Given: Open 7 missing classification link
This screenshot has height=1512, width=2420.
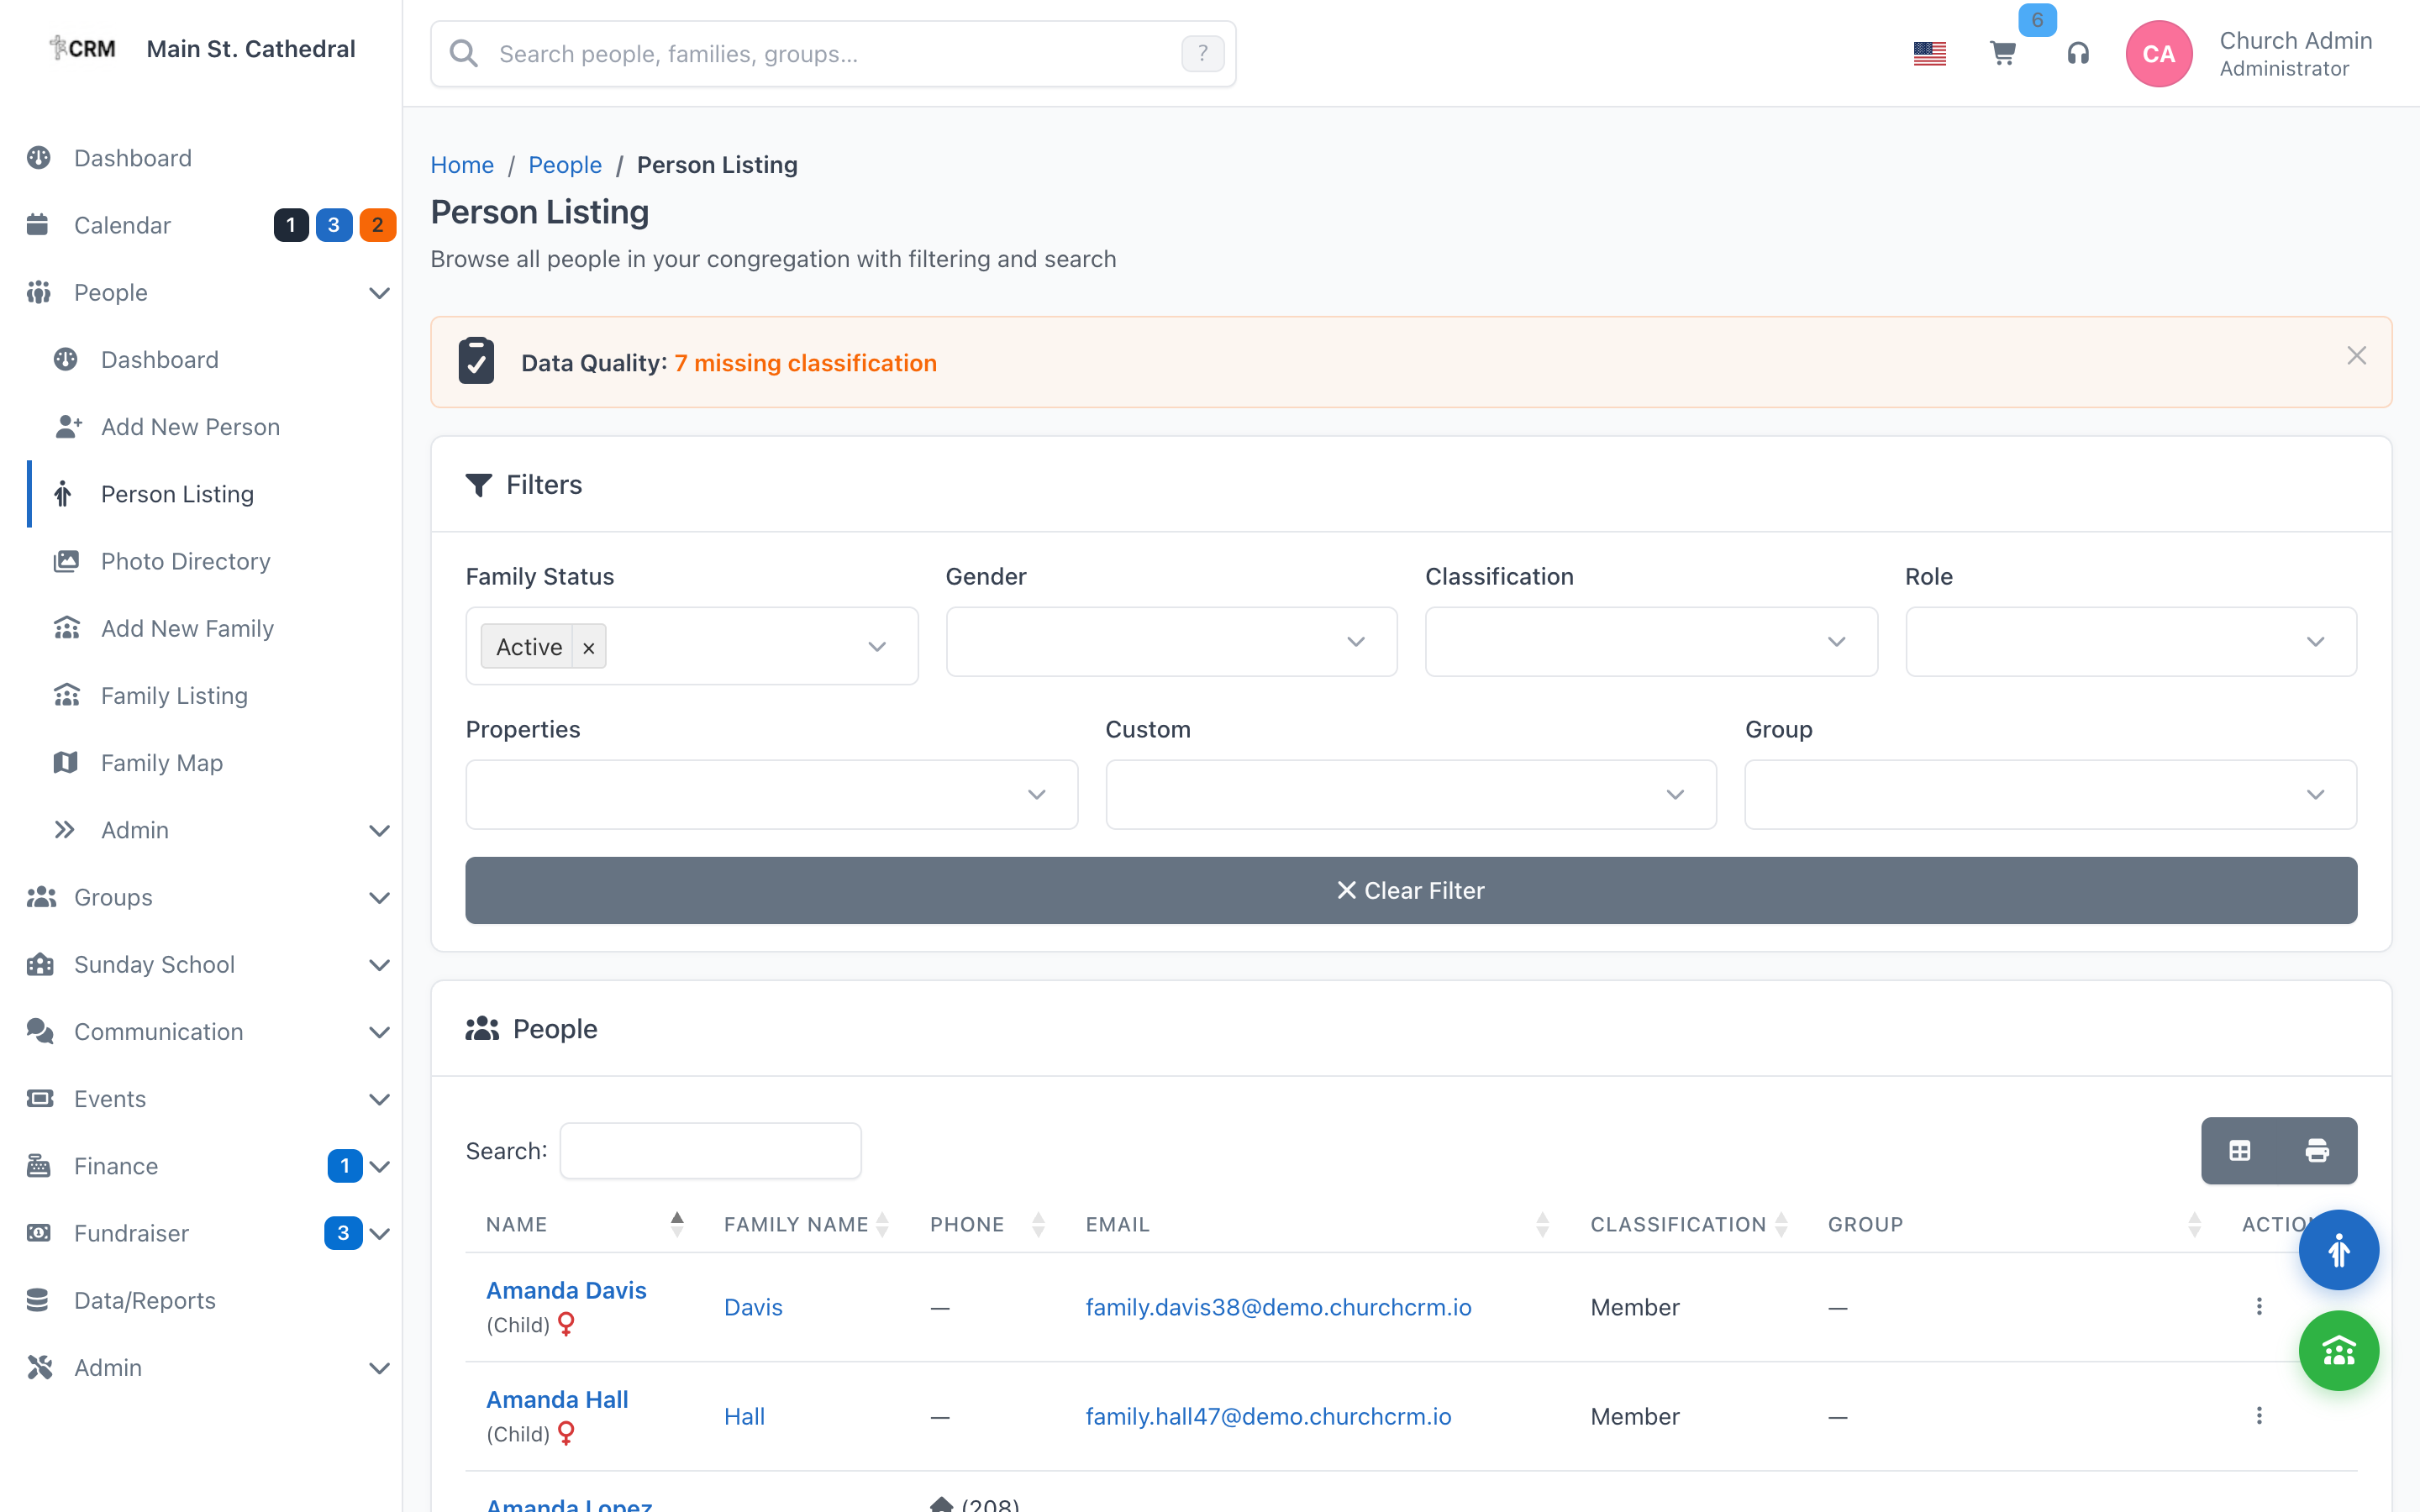Looking at the screenshot, I should click(x=805, y=363).
